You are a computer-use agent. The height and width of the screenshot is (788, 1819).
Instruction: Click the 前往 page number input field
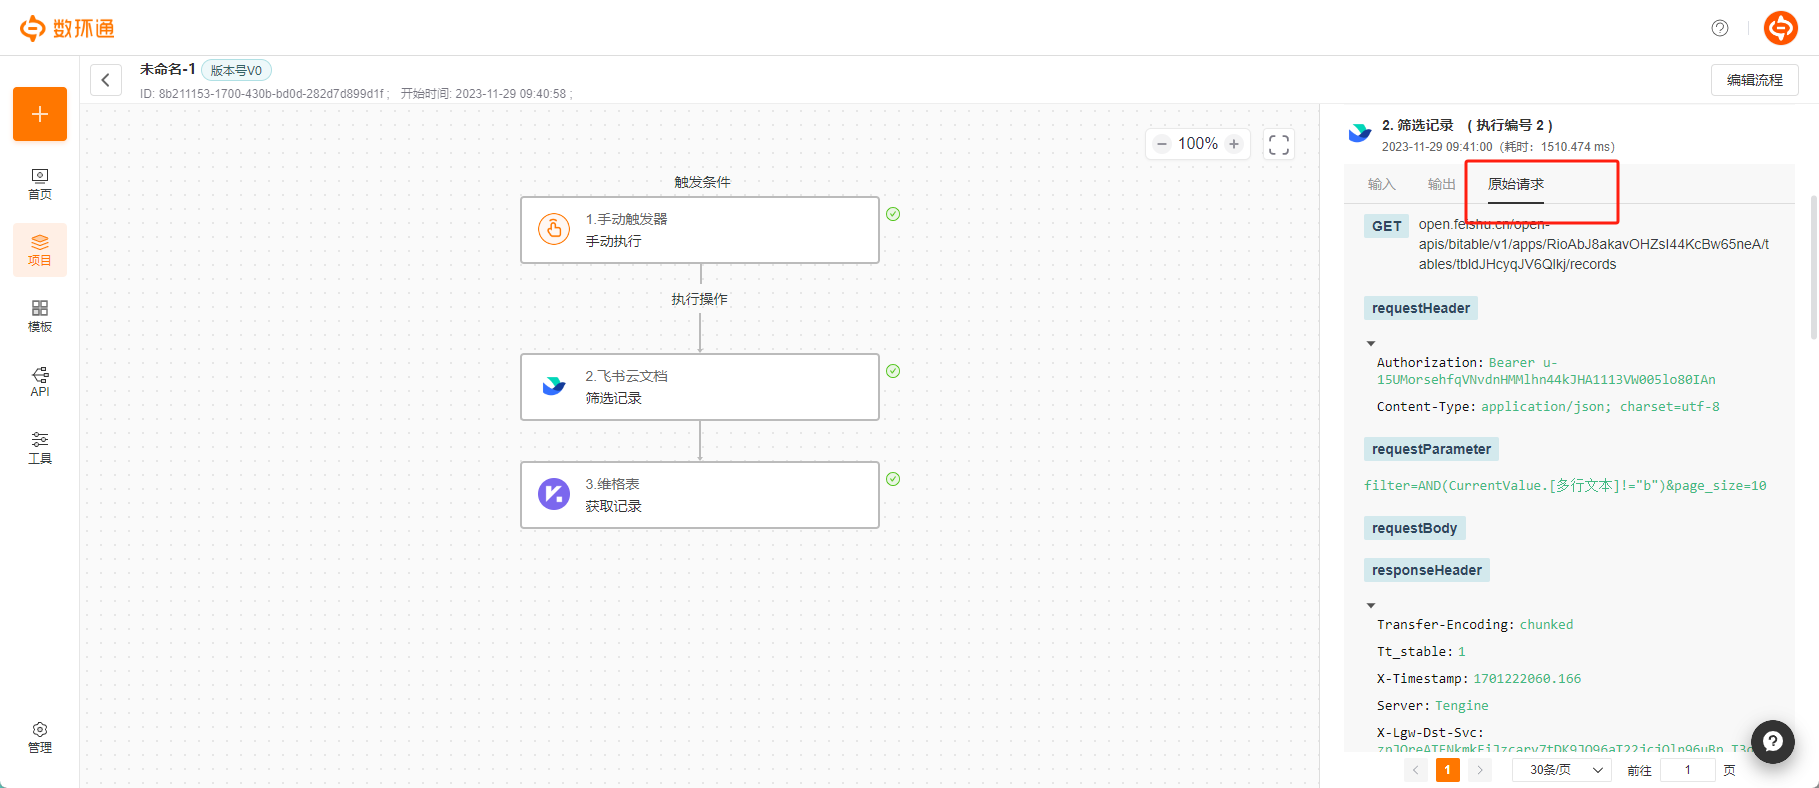1688,770
